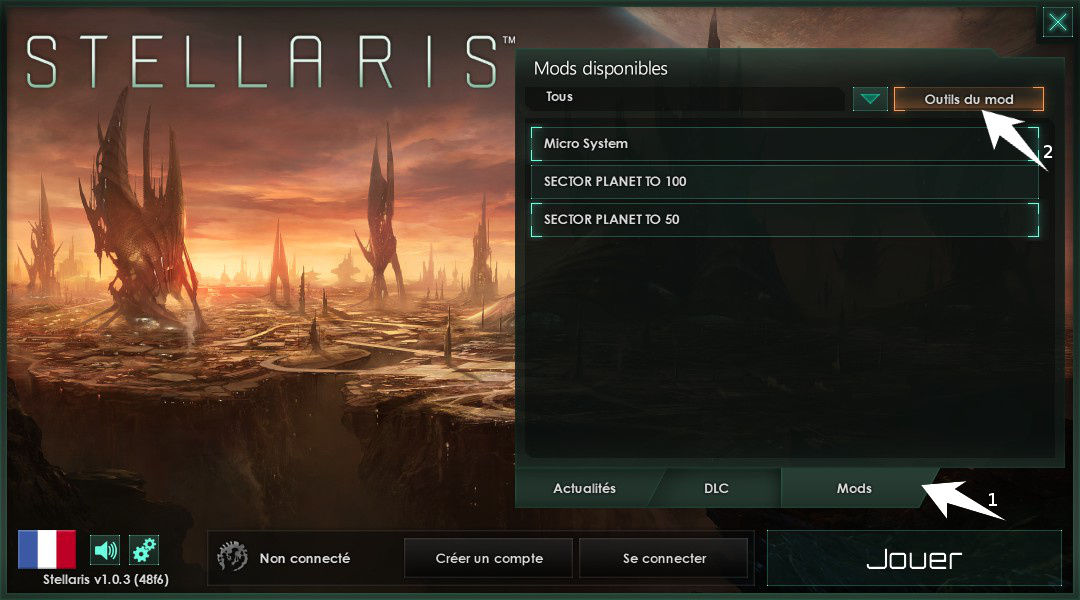Click the STELLARIS logo title
The height and width of the screenshot is (600, 1080).
[x=262, y=62]
